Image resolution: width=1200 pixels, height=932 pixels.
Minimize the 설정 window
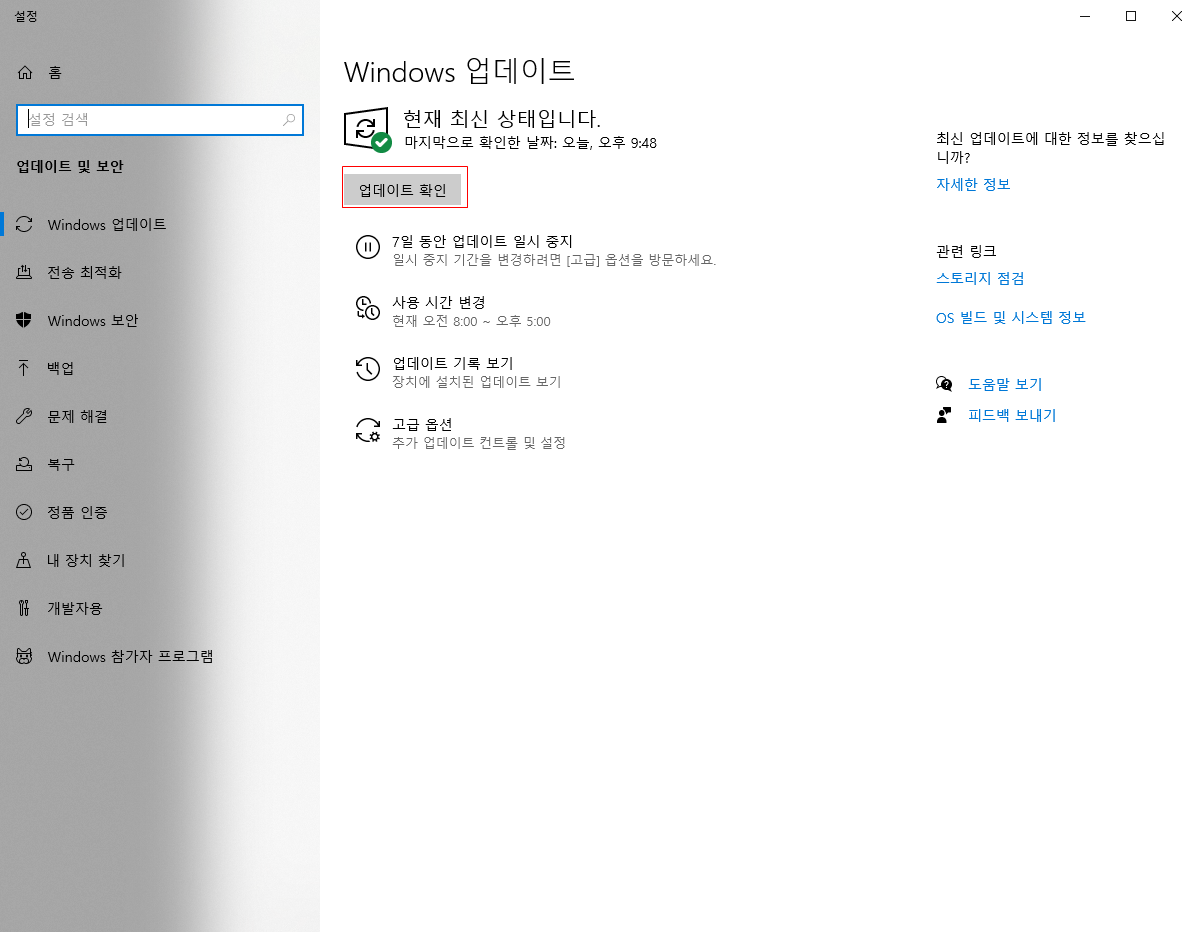[x=1085, y=16]
